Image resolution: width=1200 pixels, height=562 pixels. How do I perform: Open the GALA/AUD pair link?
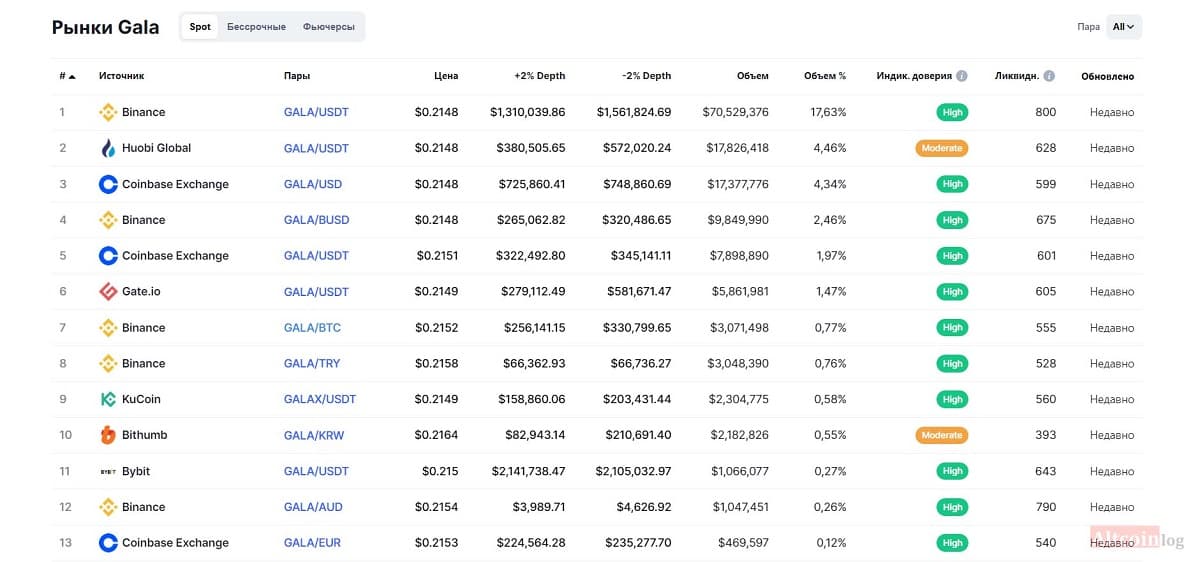point(313,507)
